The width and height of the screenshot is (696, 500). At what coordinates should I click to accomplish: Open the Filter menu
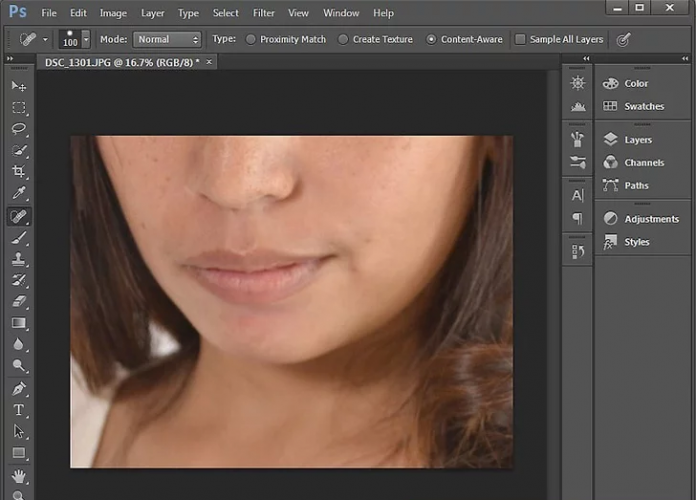point(264,13)
